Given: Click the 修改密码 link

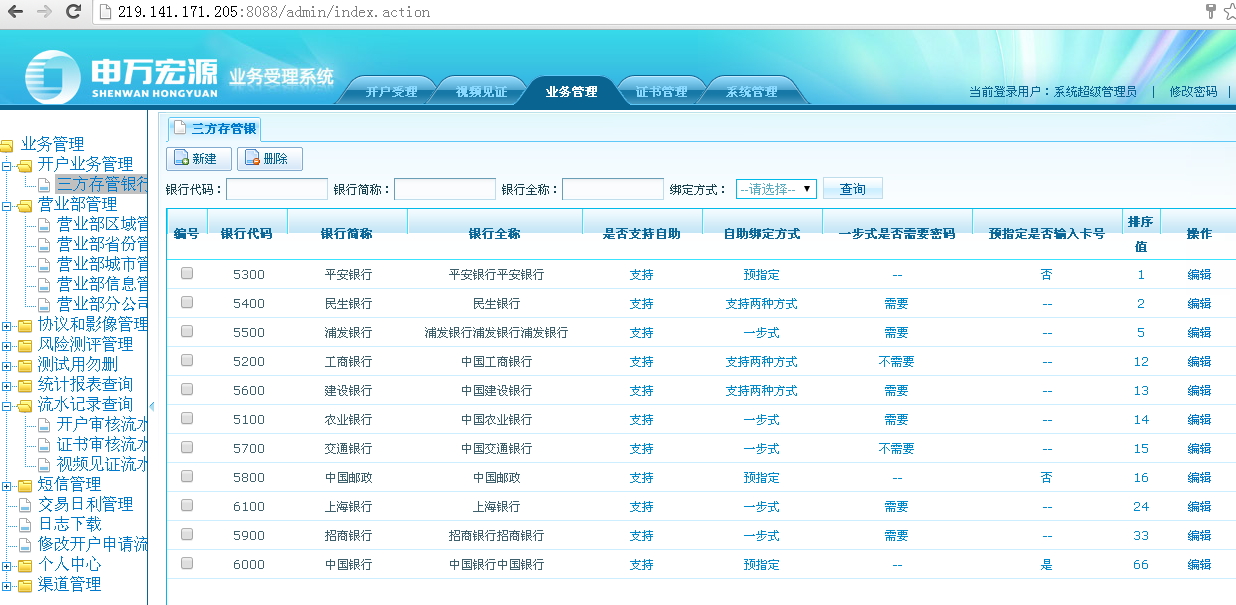Looking at the screenshot, I should coord(1193,91).
